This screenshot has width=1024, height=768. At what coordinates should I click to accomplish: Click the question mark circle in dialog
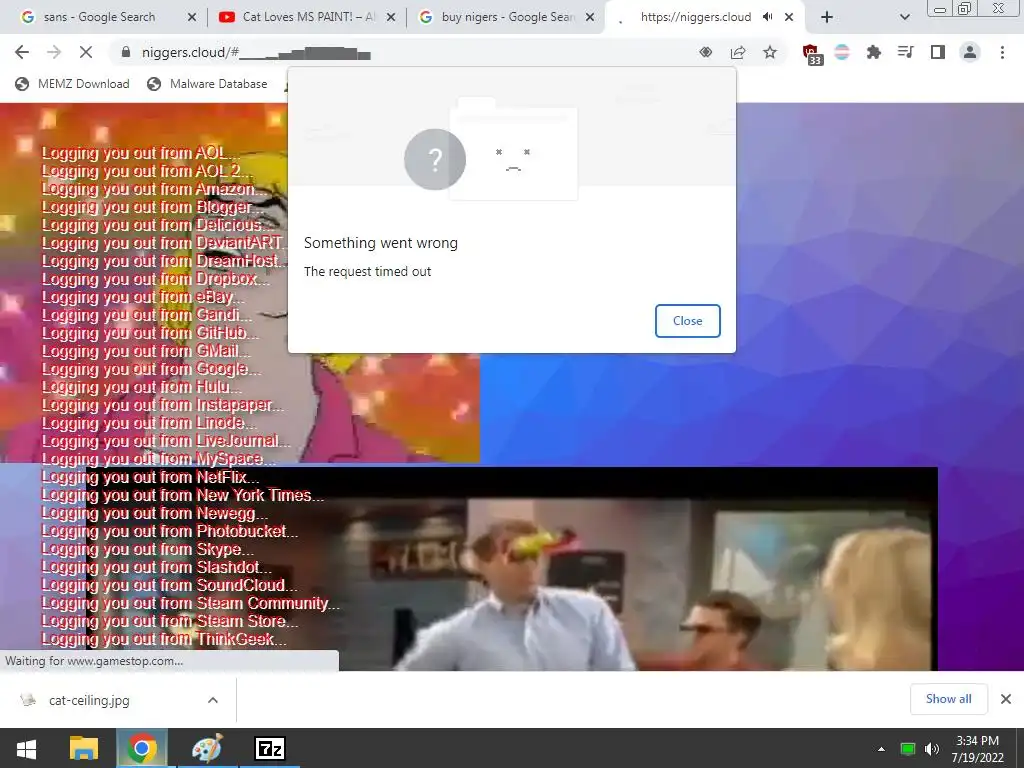coord(435,159)
